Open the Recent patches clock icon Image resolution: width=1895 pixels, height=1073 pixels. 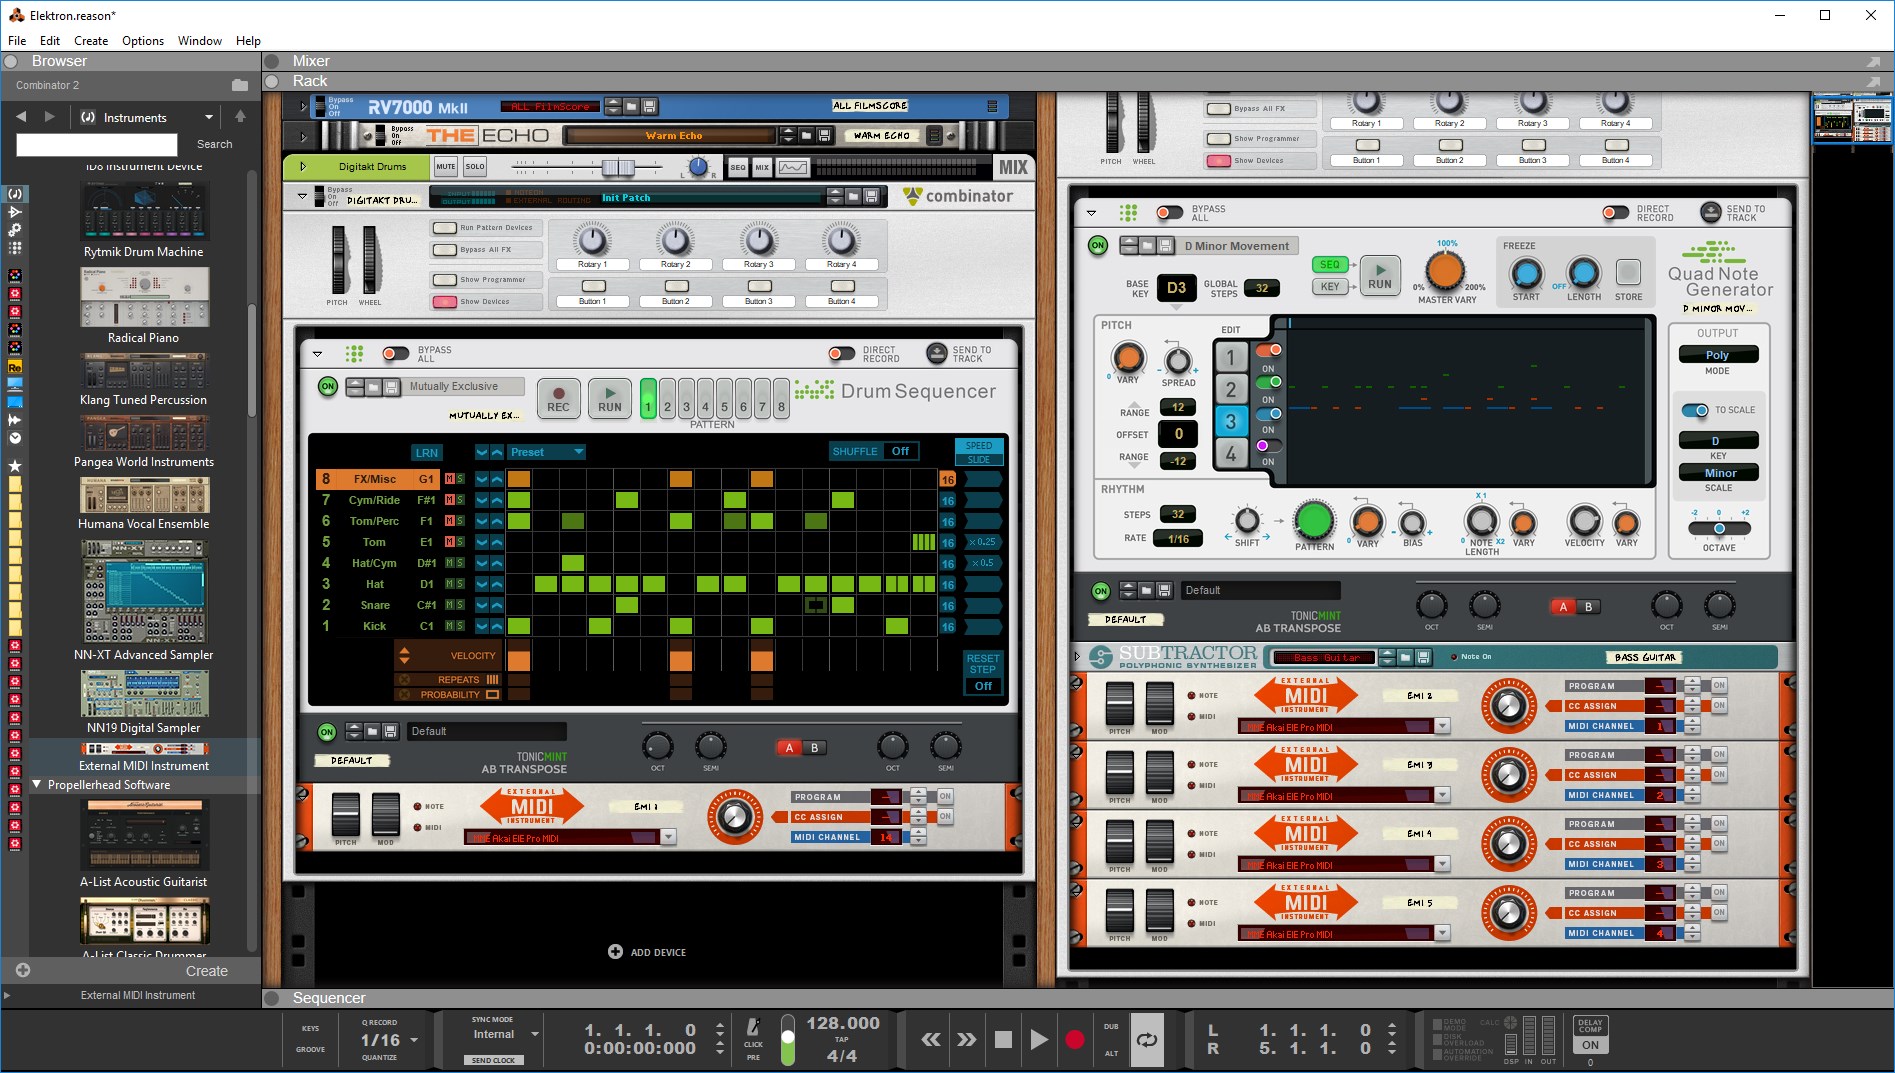pos(15,438)
